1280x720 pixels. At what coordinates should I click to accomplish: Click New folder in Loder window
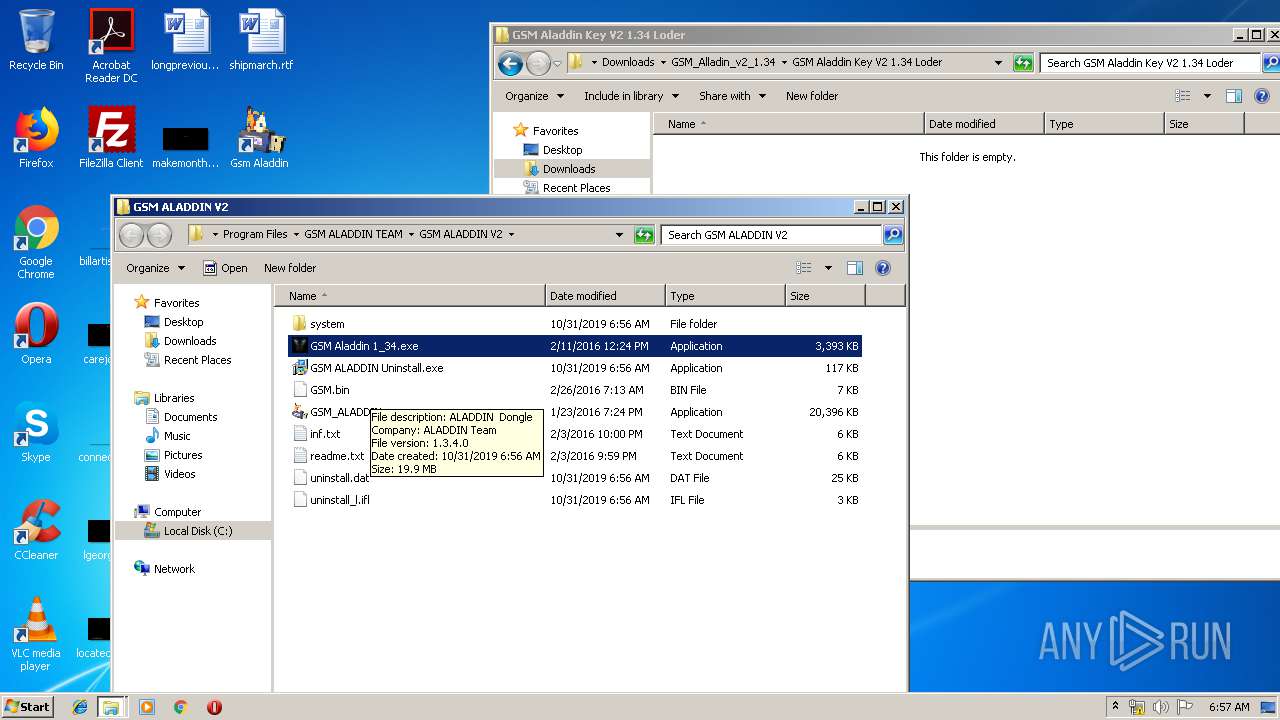click(x=812, y=96)
